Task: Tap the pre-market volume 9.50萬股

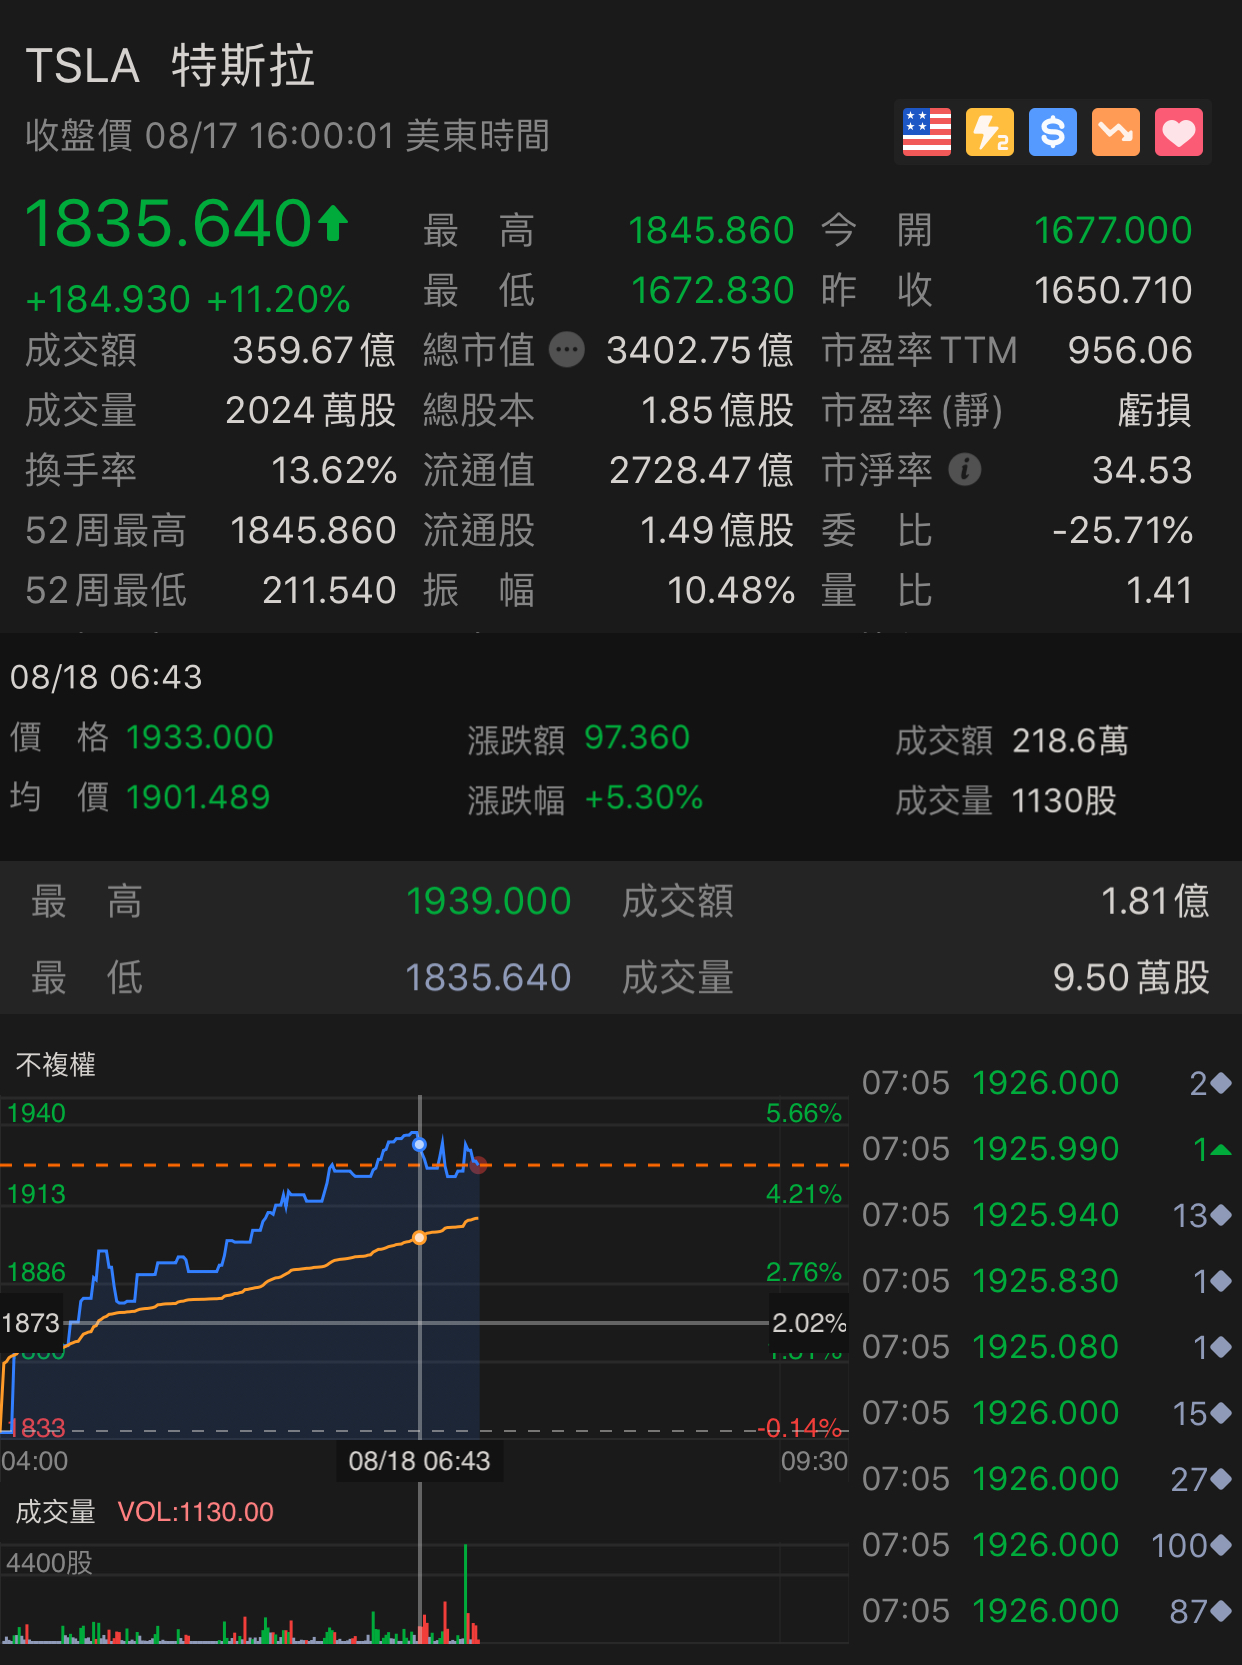Action: click(1131, 977)
